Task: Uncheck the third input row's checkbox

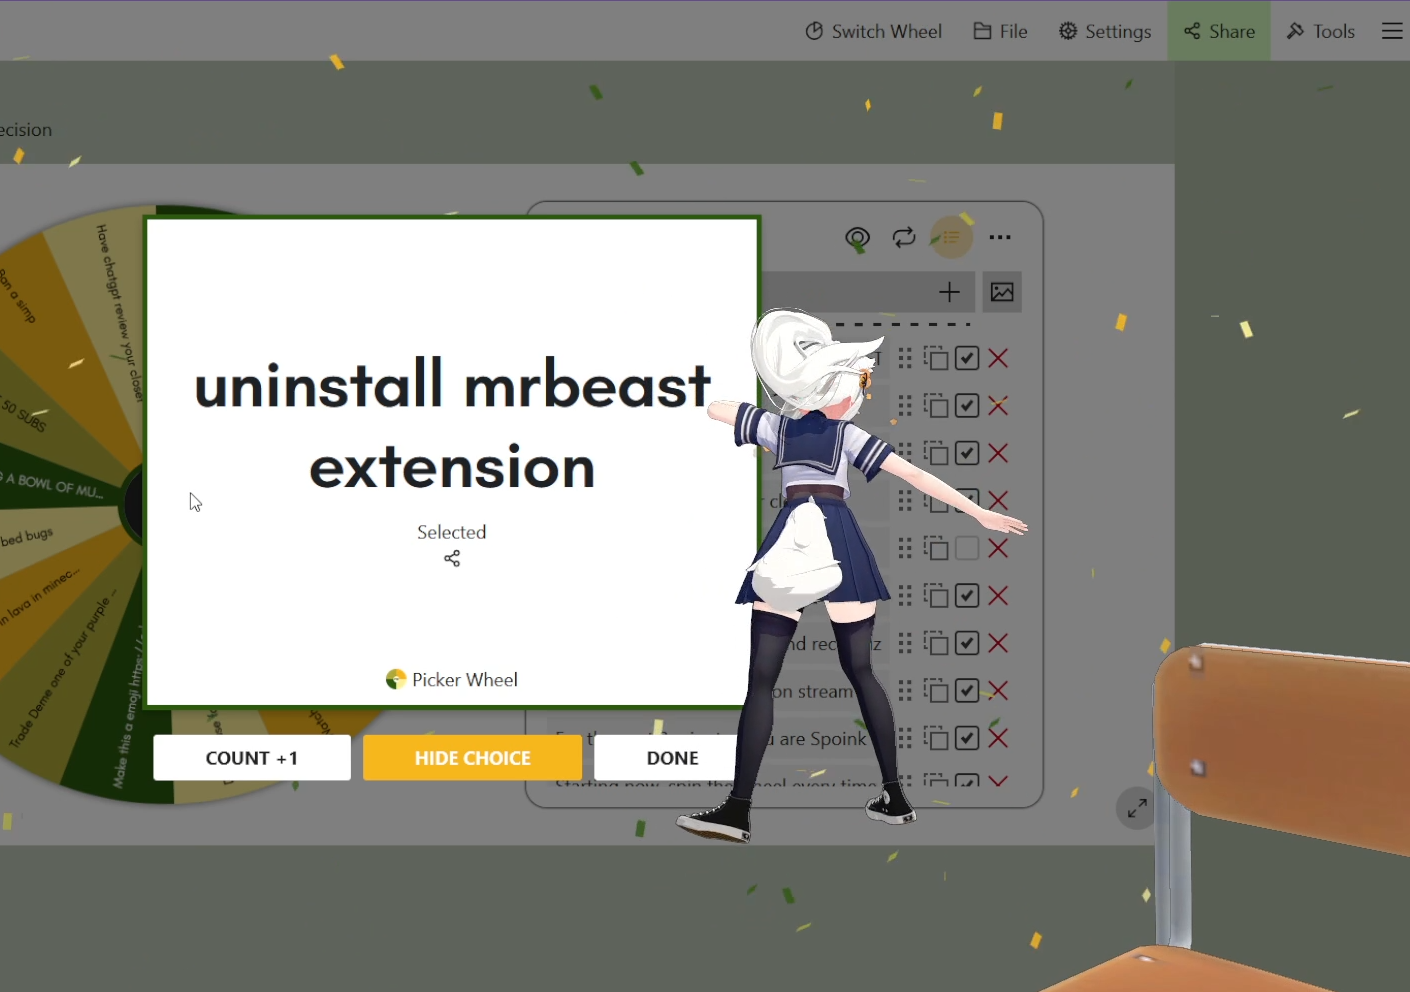Action: [967, 453]
